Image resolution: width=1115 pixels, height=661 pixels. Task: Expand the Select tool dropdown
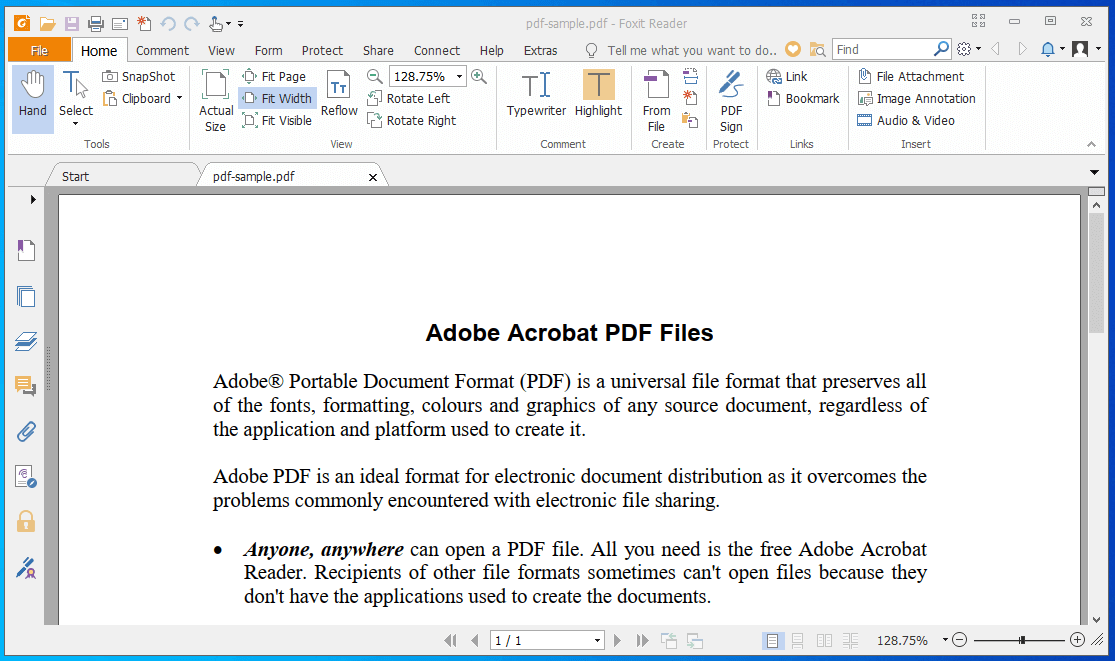pyautogui.click(x=75, y=123)
